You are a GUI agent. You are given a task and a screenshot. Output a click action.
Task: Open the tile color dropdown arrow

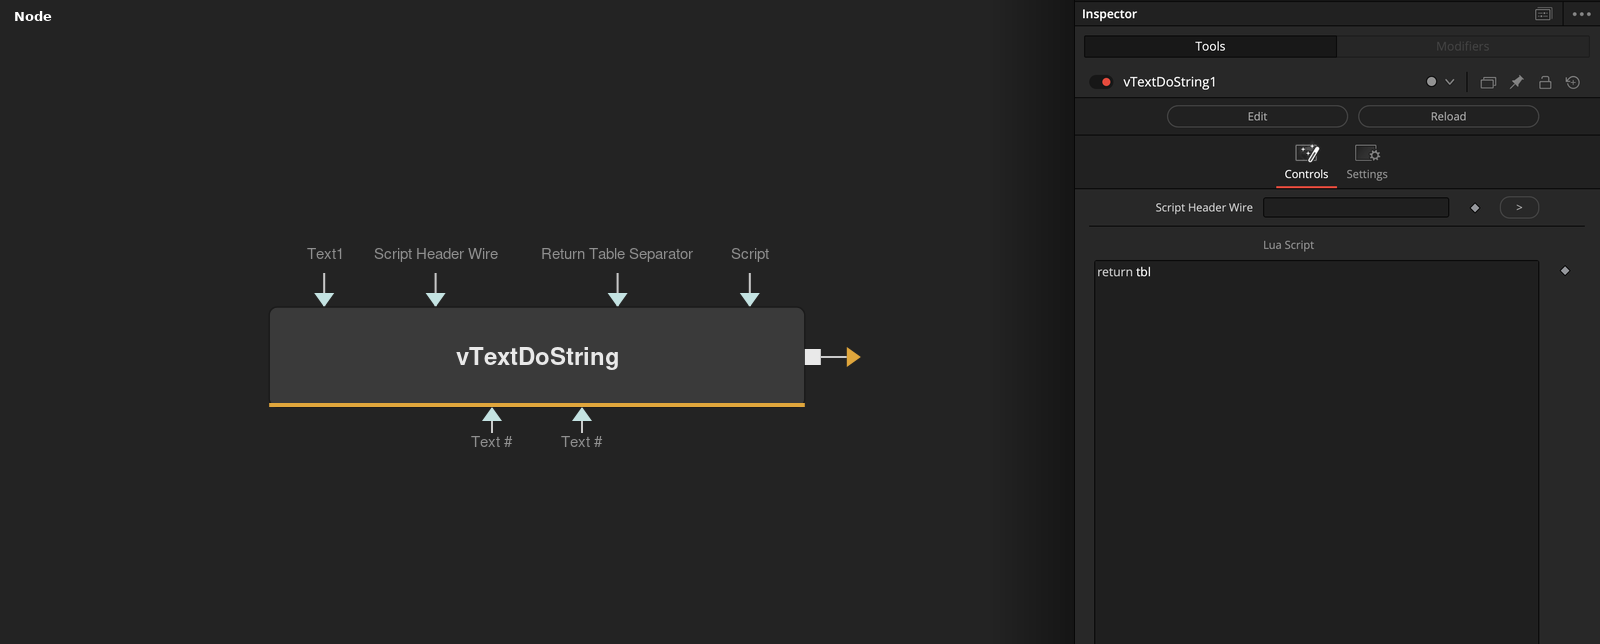pos(1449,82)
